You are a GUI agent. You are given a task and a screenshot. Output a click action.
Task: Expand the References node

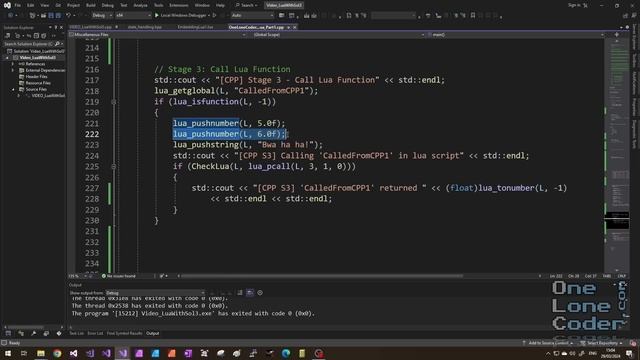(13, 64)
